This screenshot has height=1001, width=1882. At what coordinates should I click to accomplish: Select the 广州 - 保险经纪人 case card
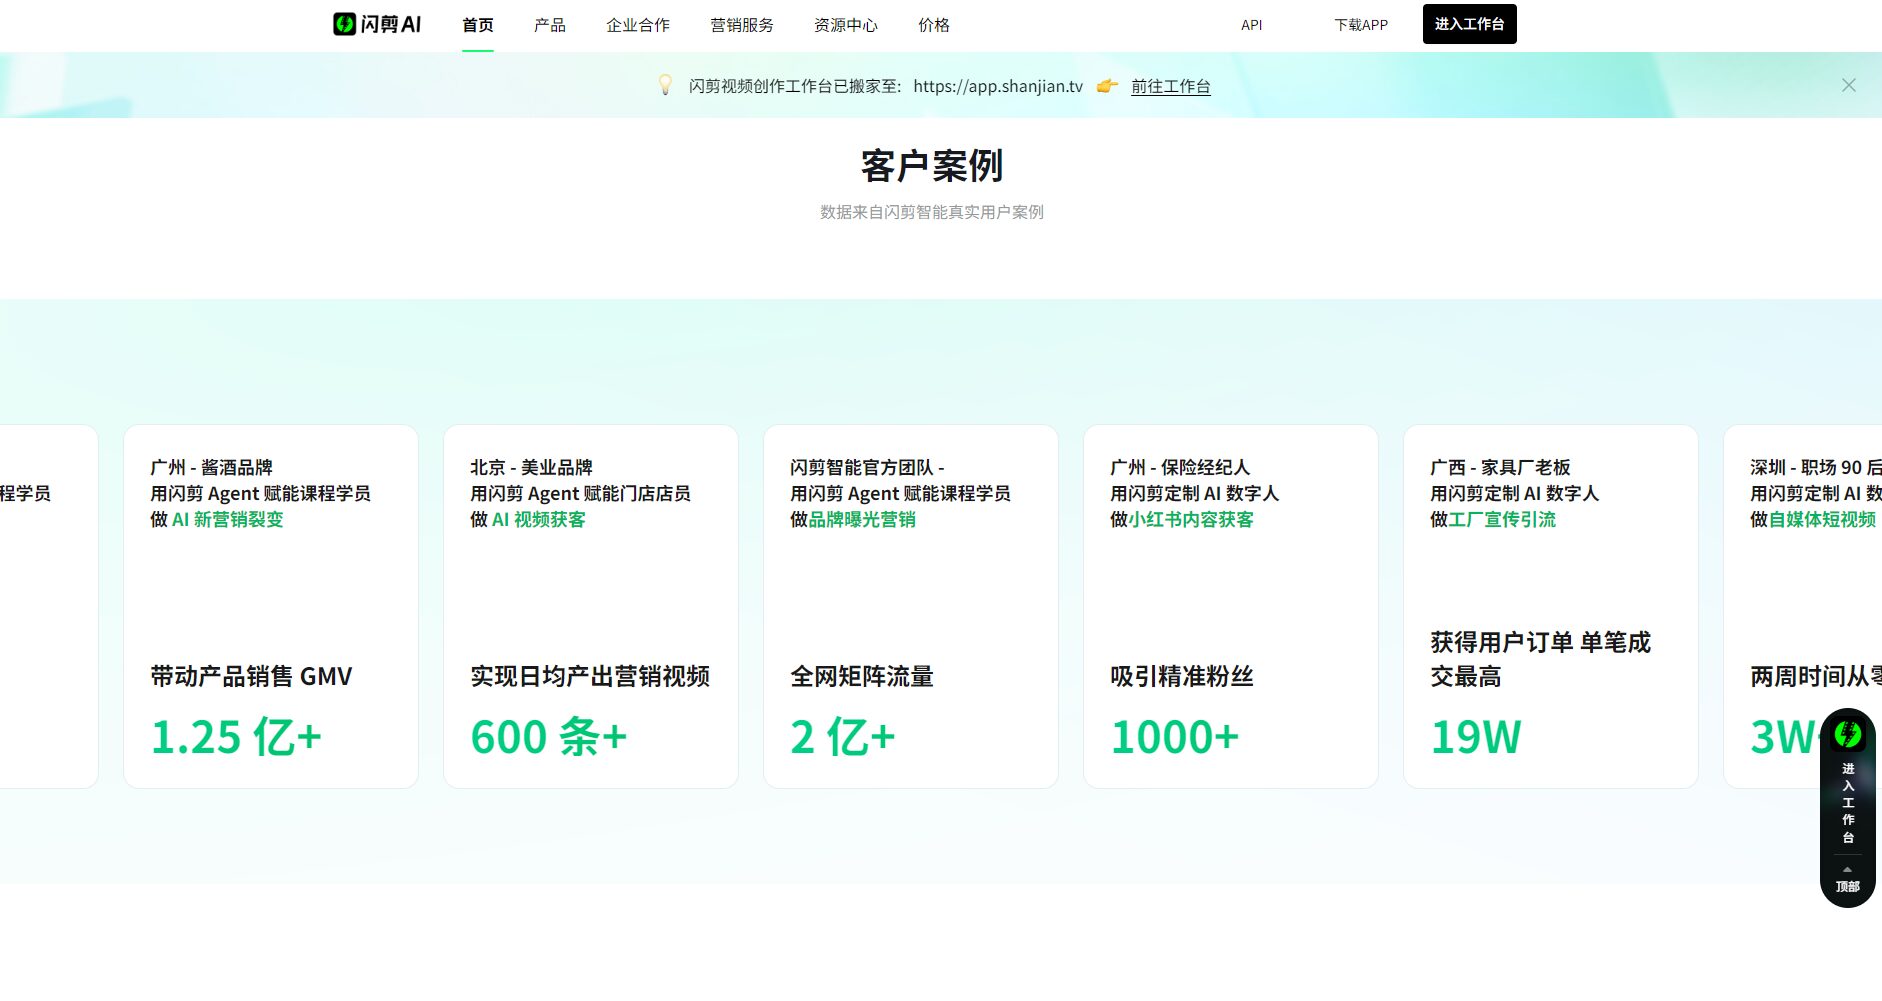(x=1231, y=606)
